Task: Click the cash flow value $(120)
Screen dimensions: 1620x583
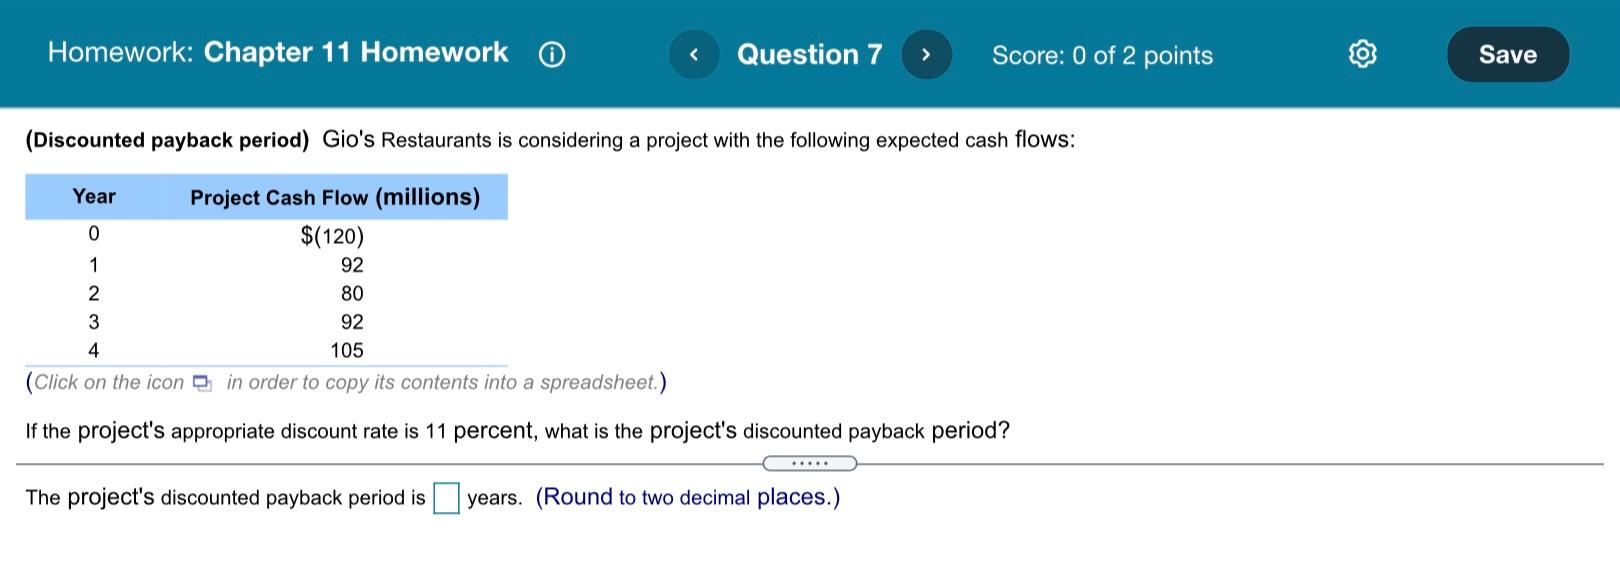Action: (331, 236)
